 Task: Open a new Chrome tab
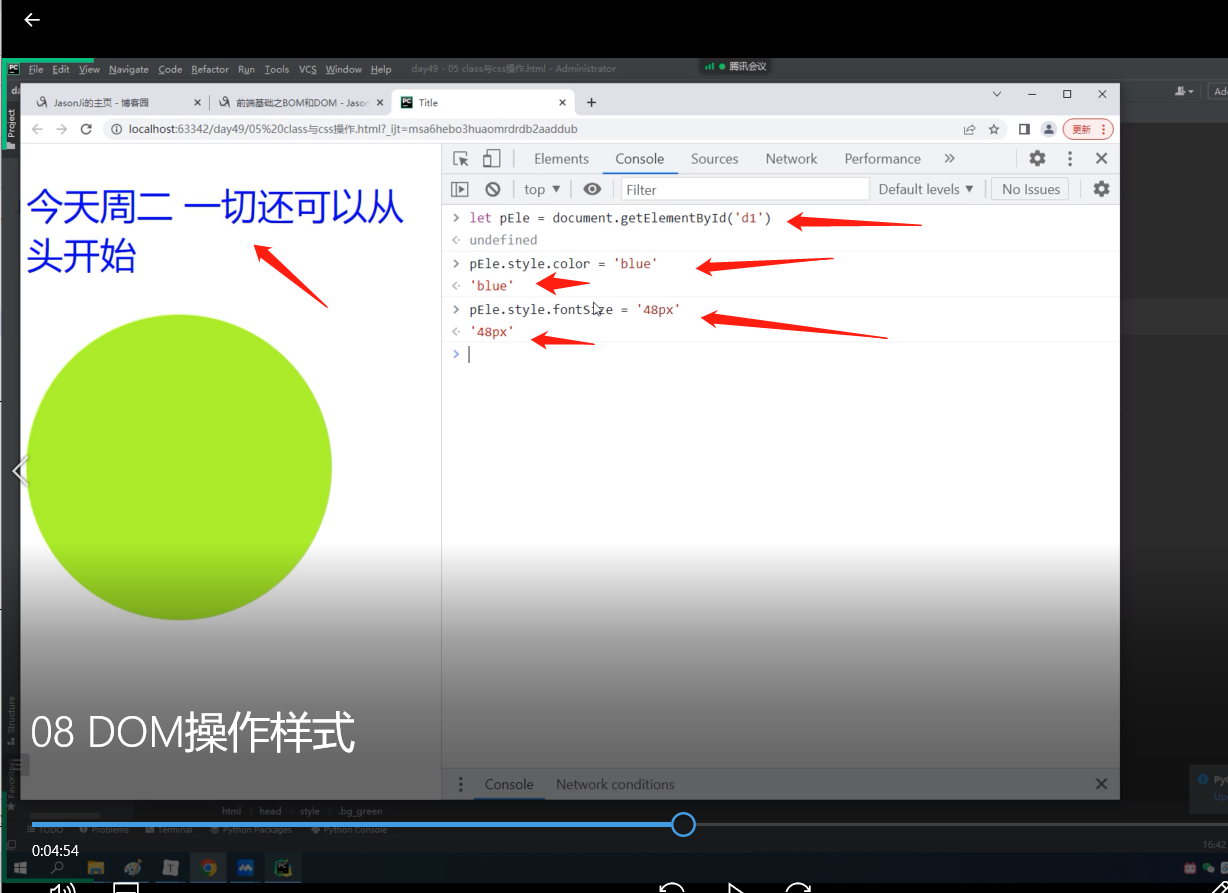coord(591,102)
